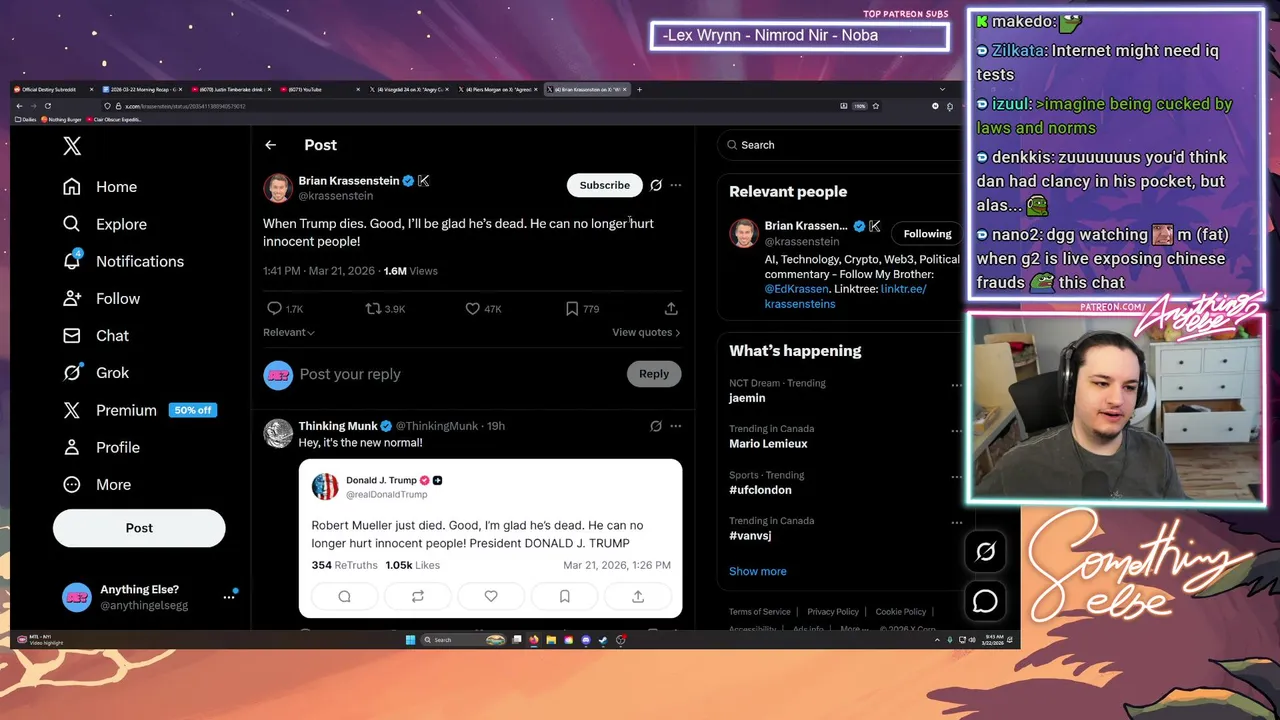The width and height of the screenshot is (1280, 720).
Task: Open jaemin trending topic
Action: (x=747, y=398)
